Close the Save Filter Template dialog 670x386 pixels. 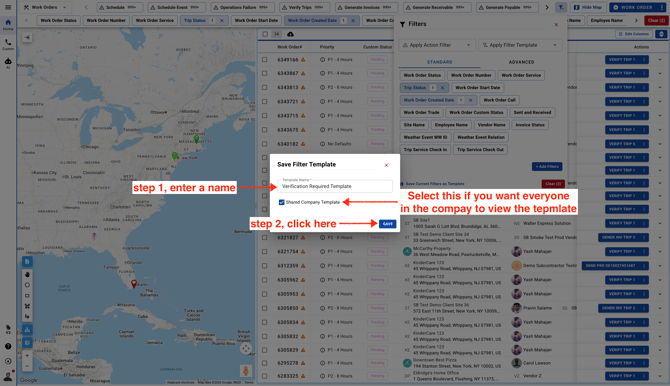click(386, 165)
